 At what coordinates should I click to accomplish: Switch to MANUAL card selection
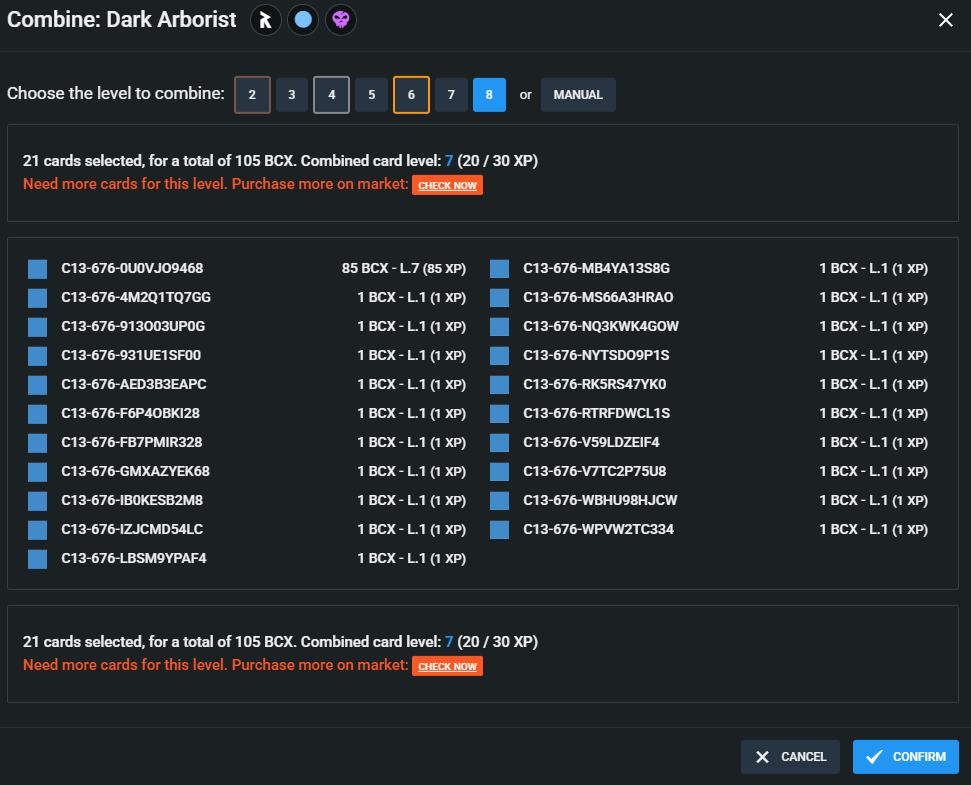(578, 95)
